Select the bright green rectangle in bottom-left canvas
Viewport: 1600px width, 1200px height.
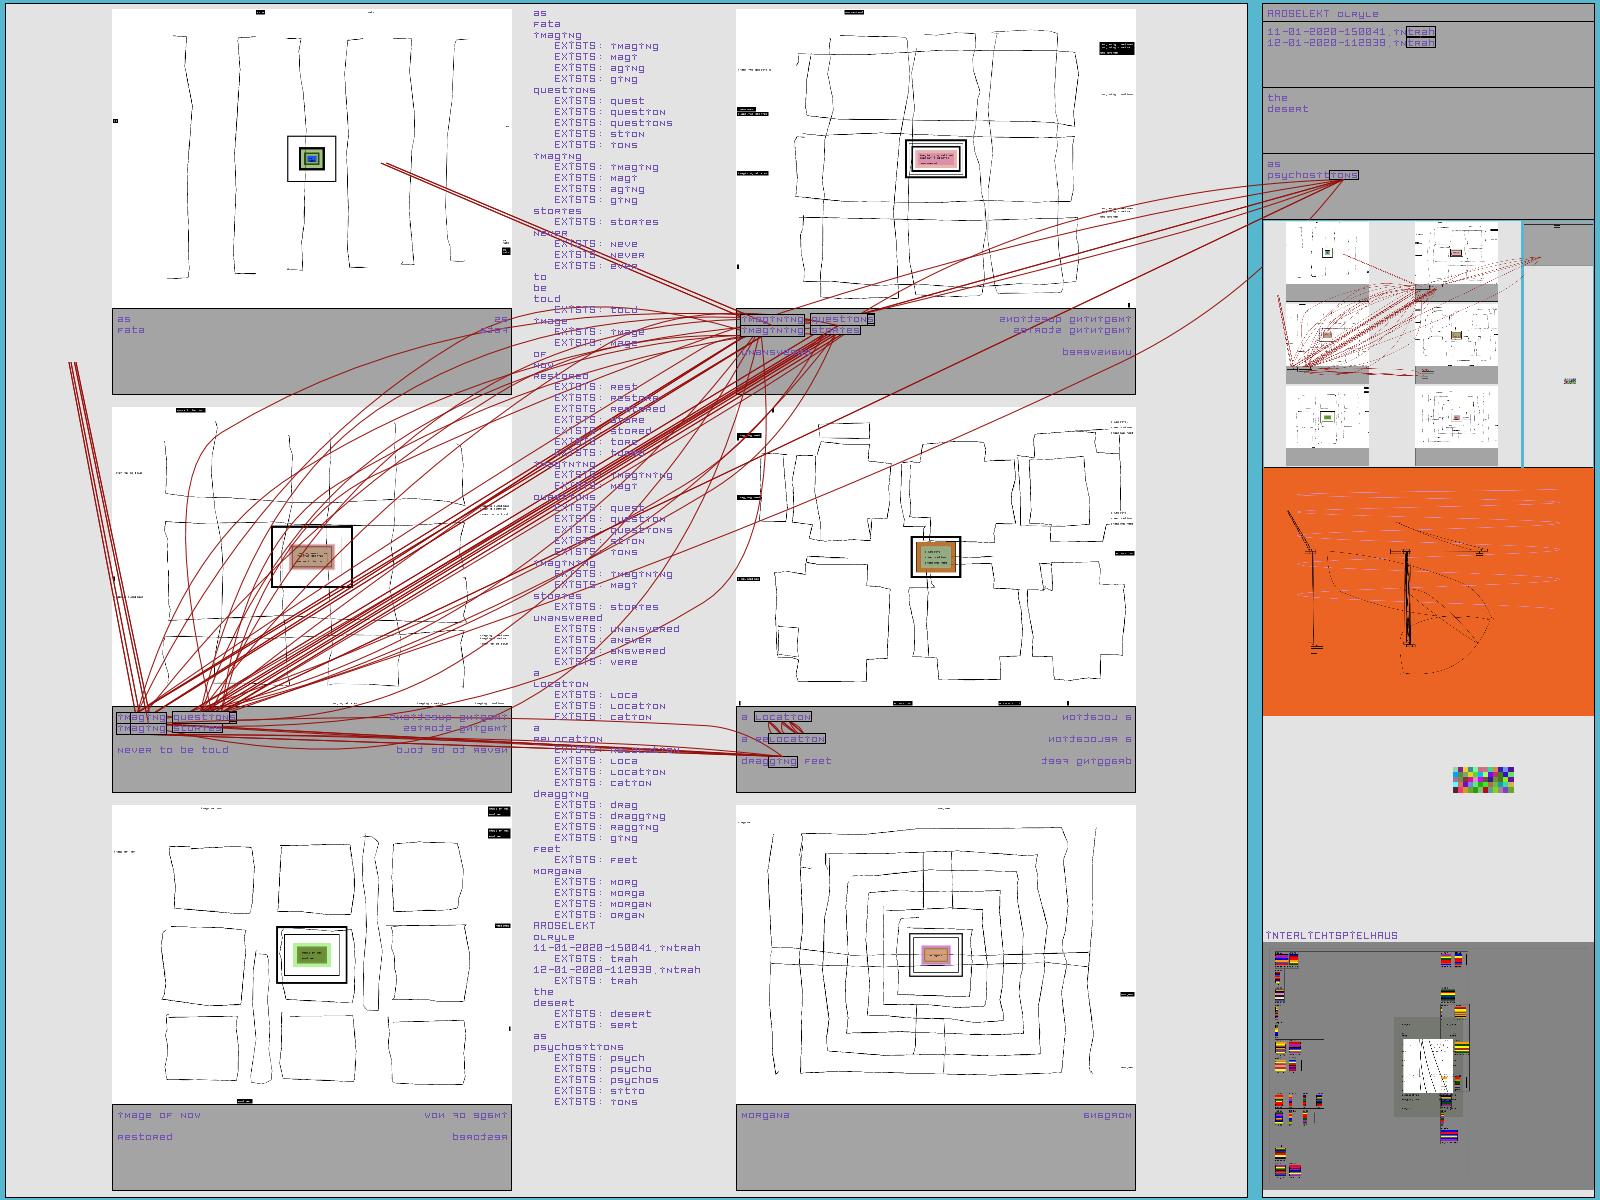312,955
